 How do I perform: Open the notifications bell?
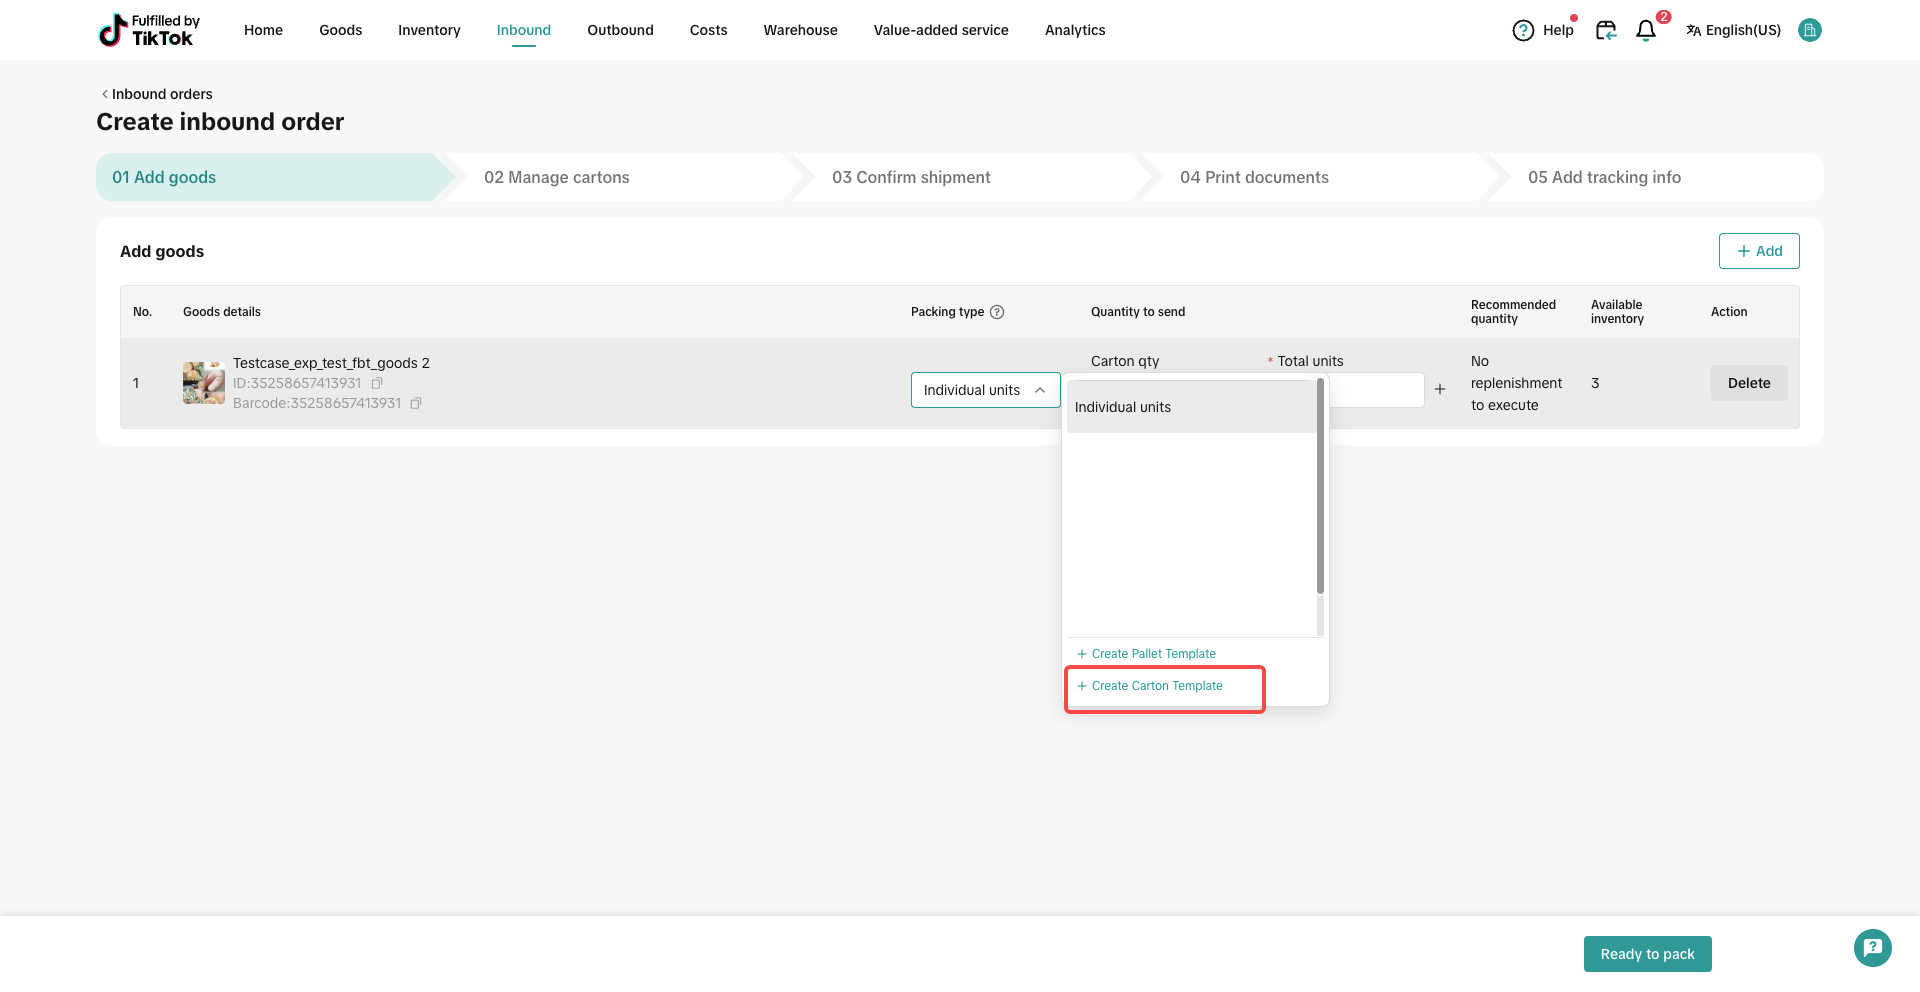point(1645,30)
